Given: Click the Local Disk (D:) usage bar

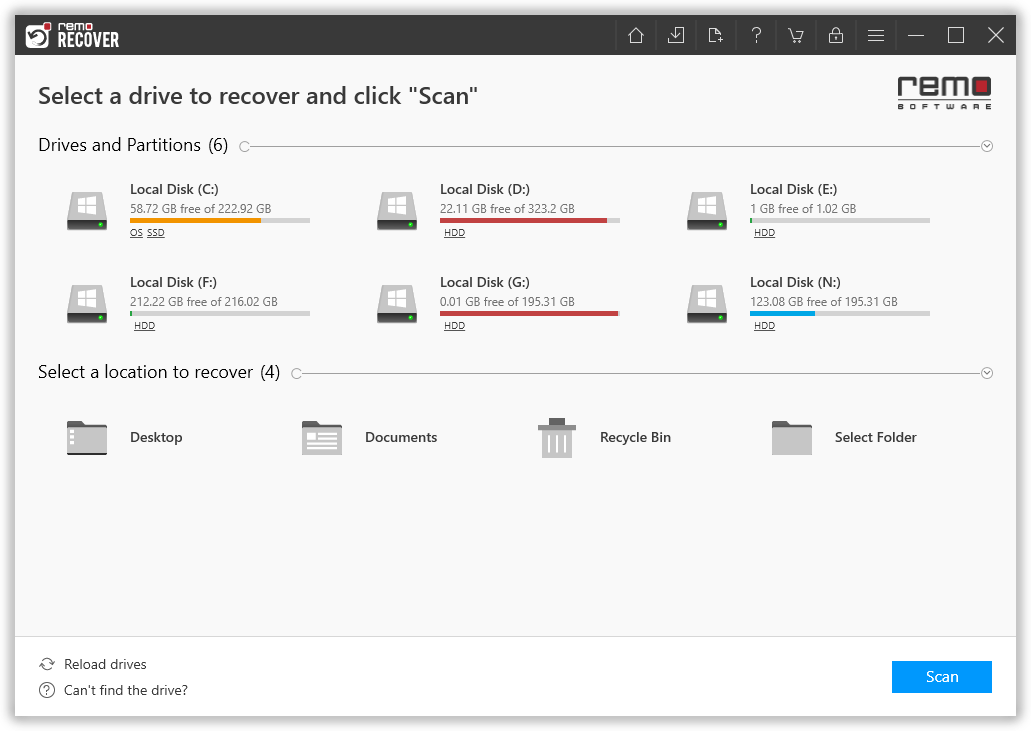Looking at the screenshot, I should 529,220.
